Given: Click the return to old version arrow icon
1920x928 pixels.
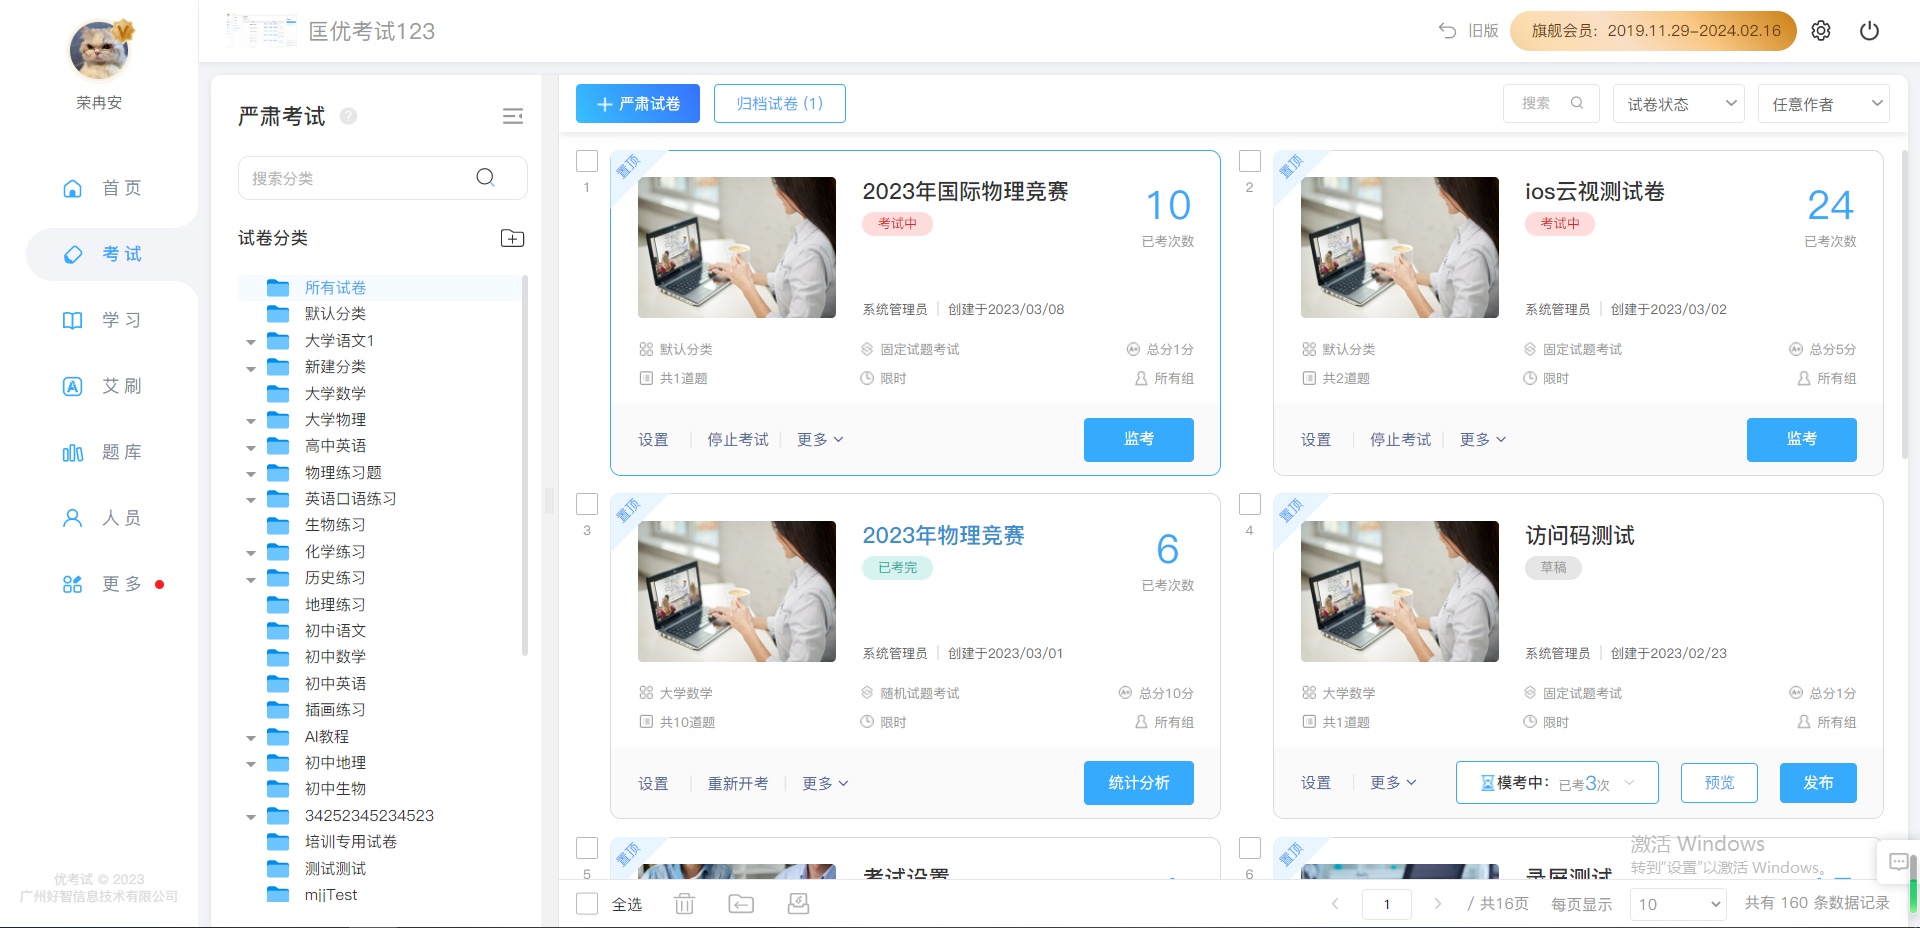Looking at the screenshot, I should click(x=1447, y=30).
